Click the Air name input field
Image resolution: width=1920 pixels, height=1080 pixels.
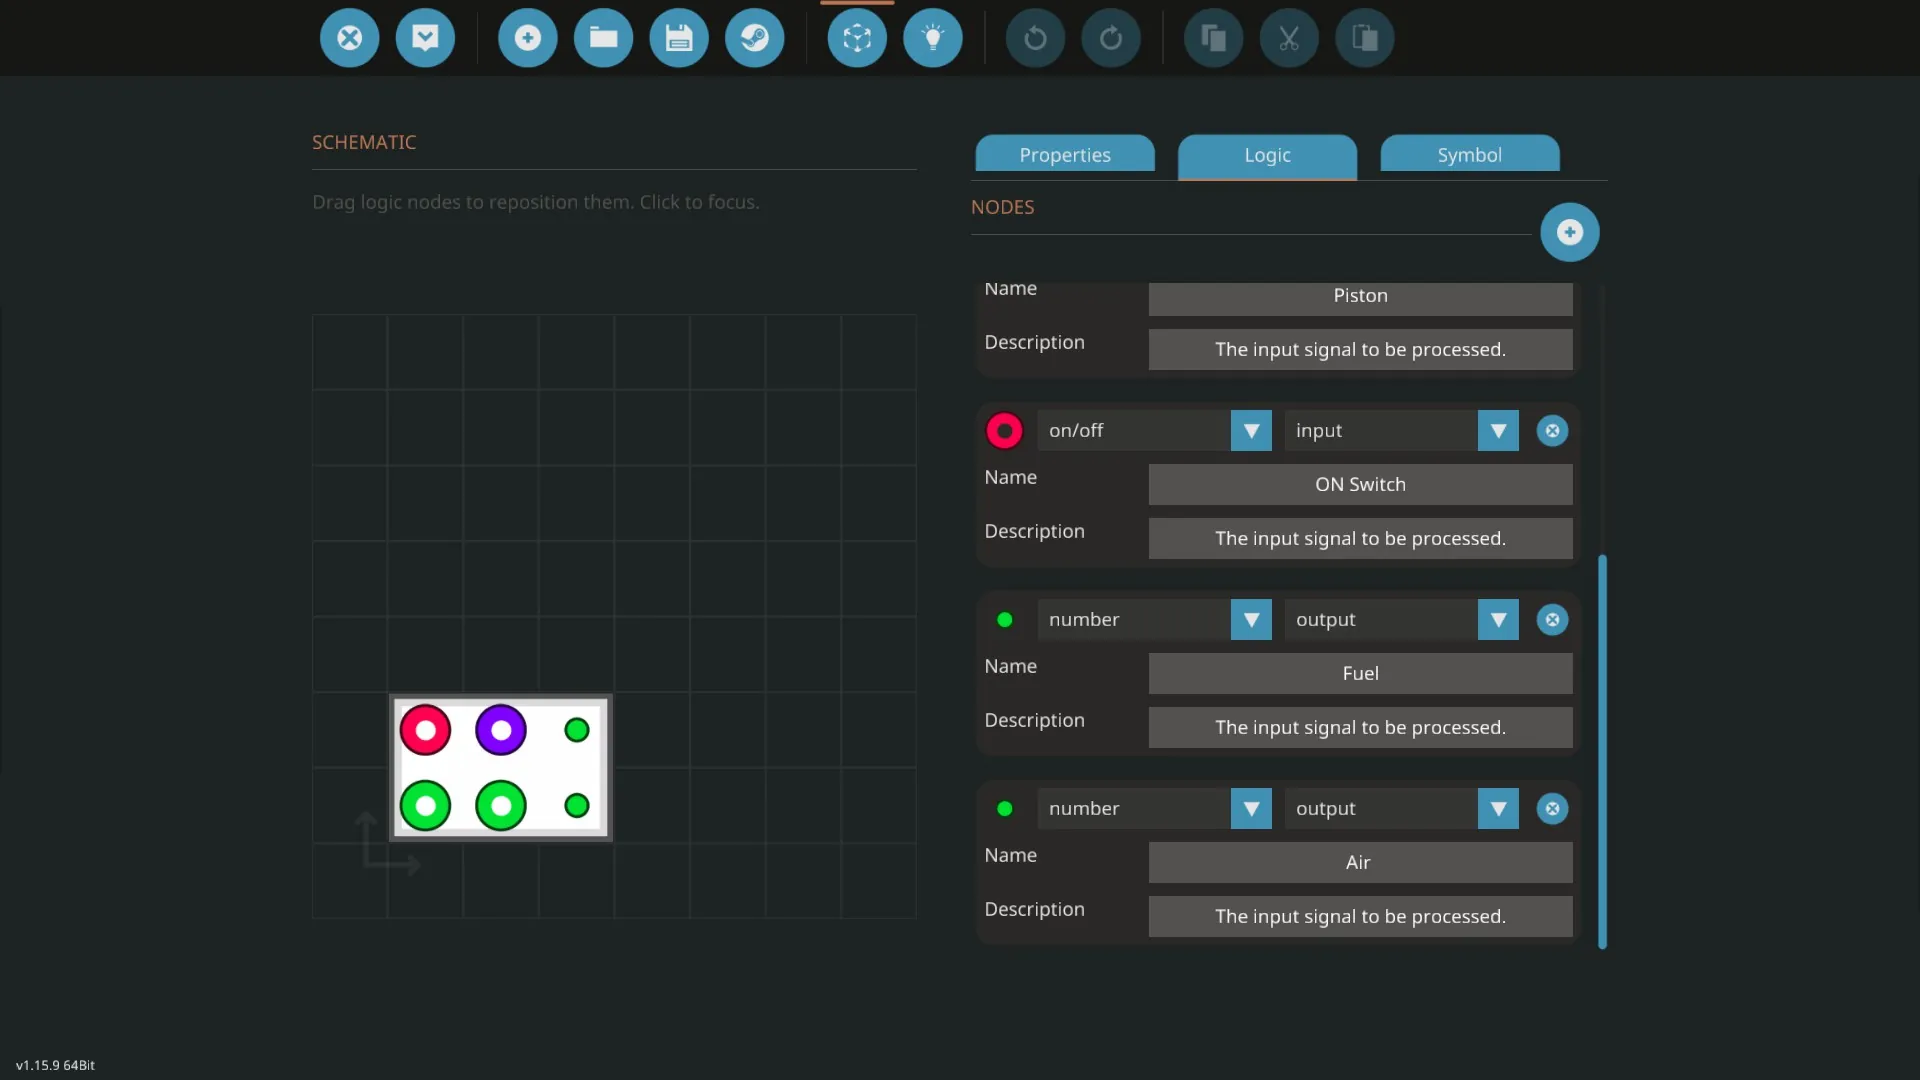(x=1359, y=862)
